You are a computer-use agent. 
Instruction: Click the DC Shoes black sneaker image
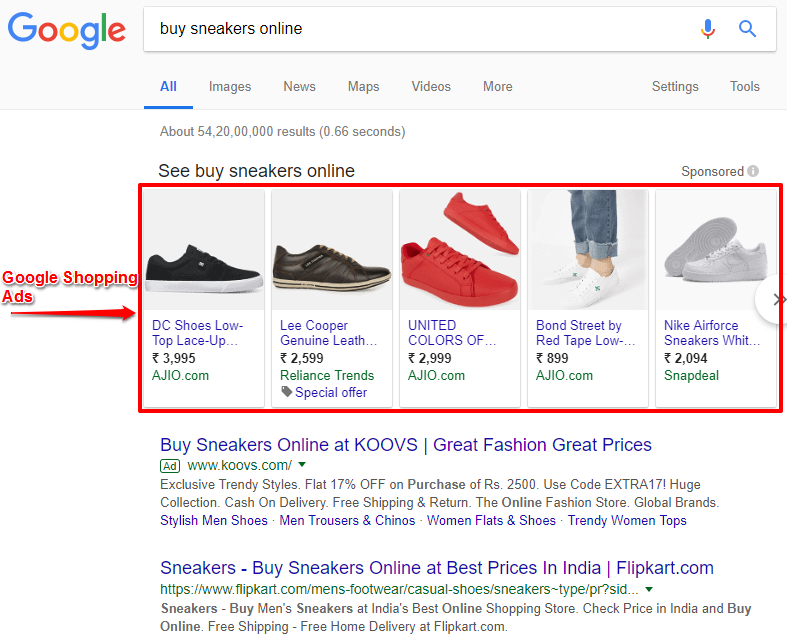click(204, 250)
